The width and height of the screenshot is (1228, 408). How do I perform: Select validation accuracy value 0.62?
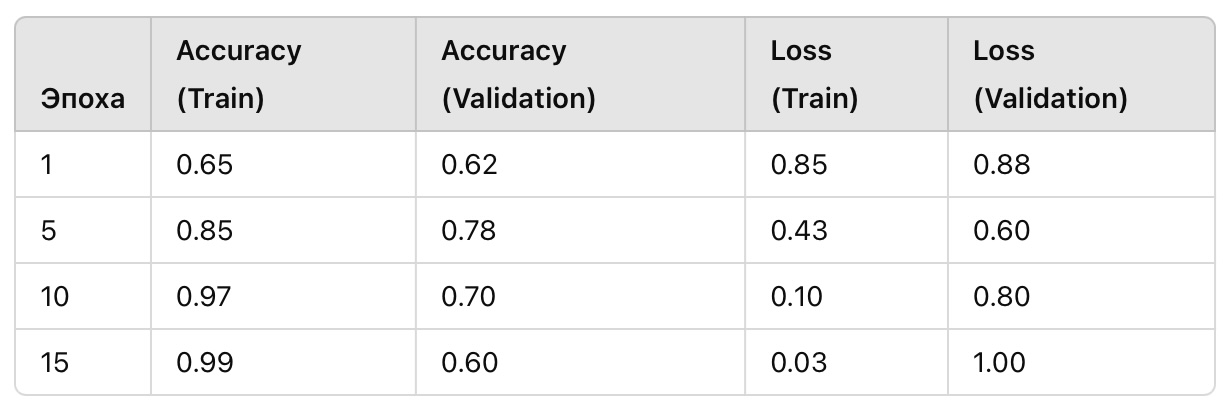pos(469,164)
